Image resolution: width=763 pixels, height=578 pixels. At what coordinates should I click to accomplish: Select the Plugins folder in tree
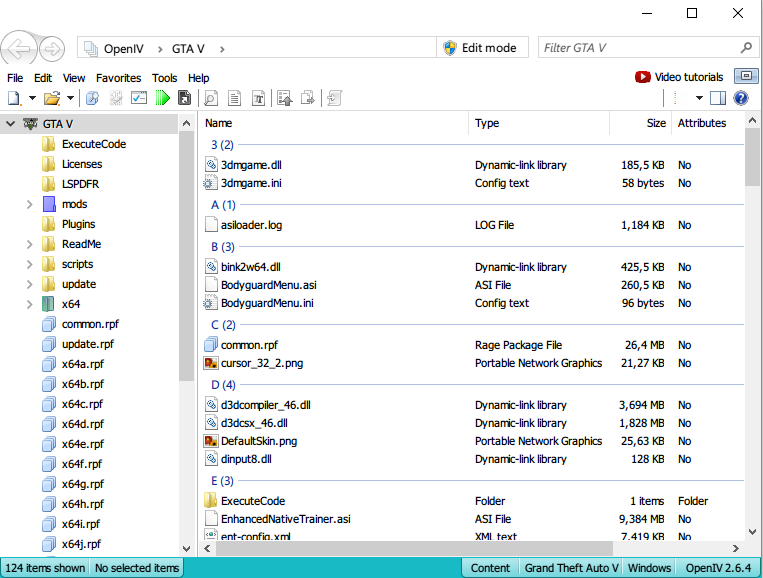[78, 224]
